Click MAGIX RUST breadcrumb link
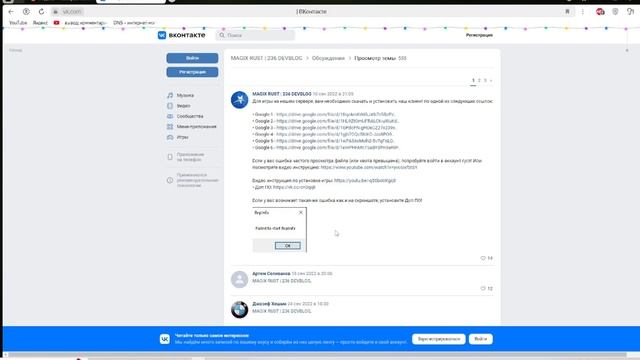This screenshot has width=640, height=360. click(267, 58)
